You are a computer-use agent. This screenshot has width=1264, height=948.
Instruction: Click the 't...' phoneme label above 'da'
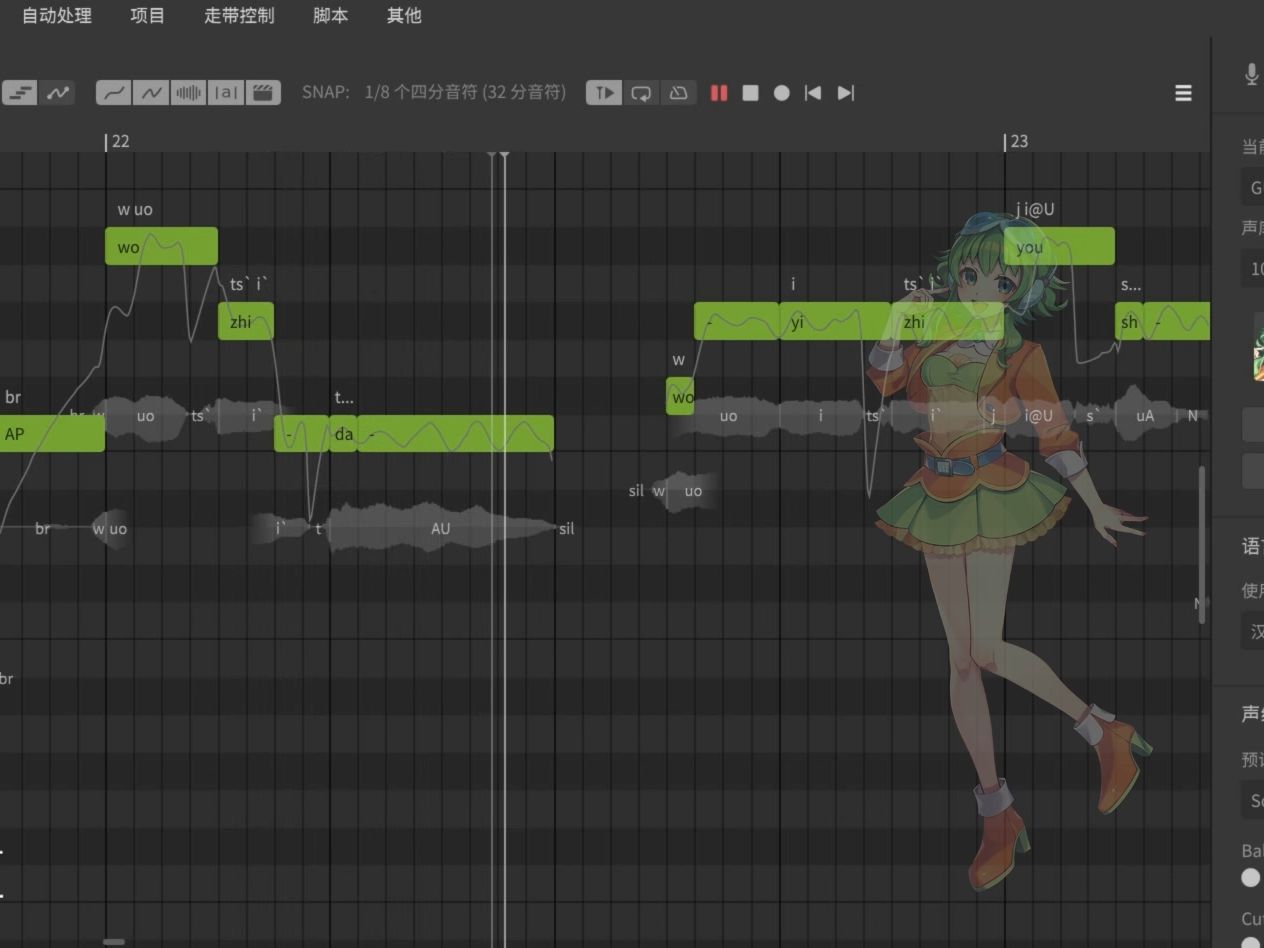point(343,397)
